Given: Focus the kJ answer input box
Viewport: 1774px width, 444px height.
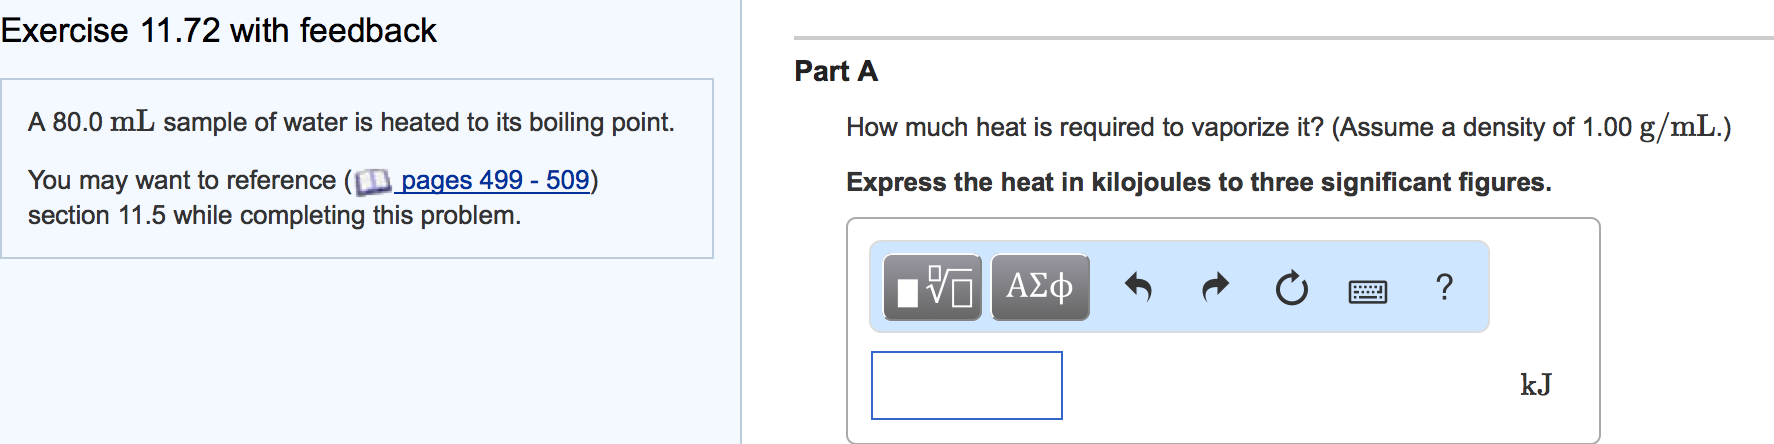Looking at the screenshot, I should point(967,385).
